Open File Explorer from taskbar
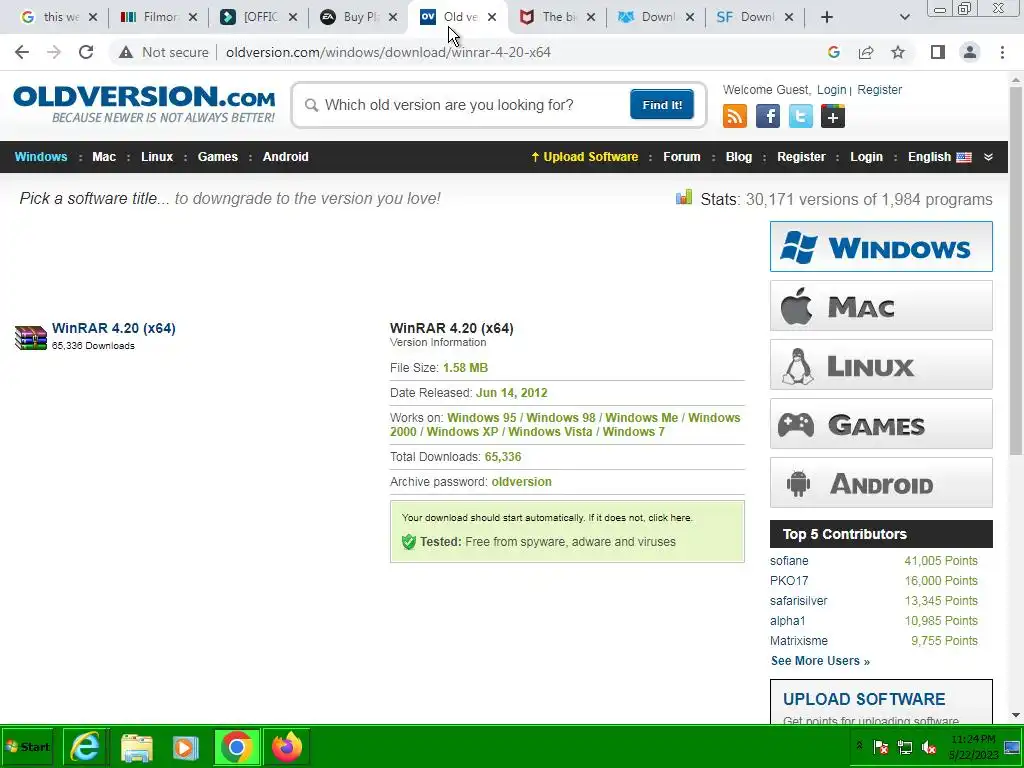Viewport: 1024px width, 768px height. coord(137,746)
